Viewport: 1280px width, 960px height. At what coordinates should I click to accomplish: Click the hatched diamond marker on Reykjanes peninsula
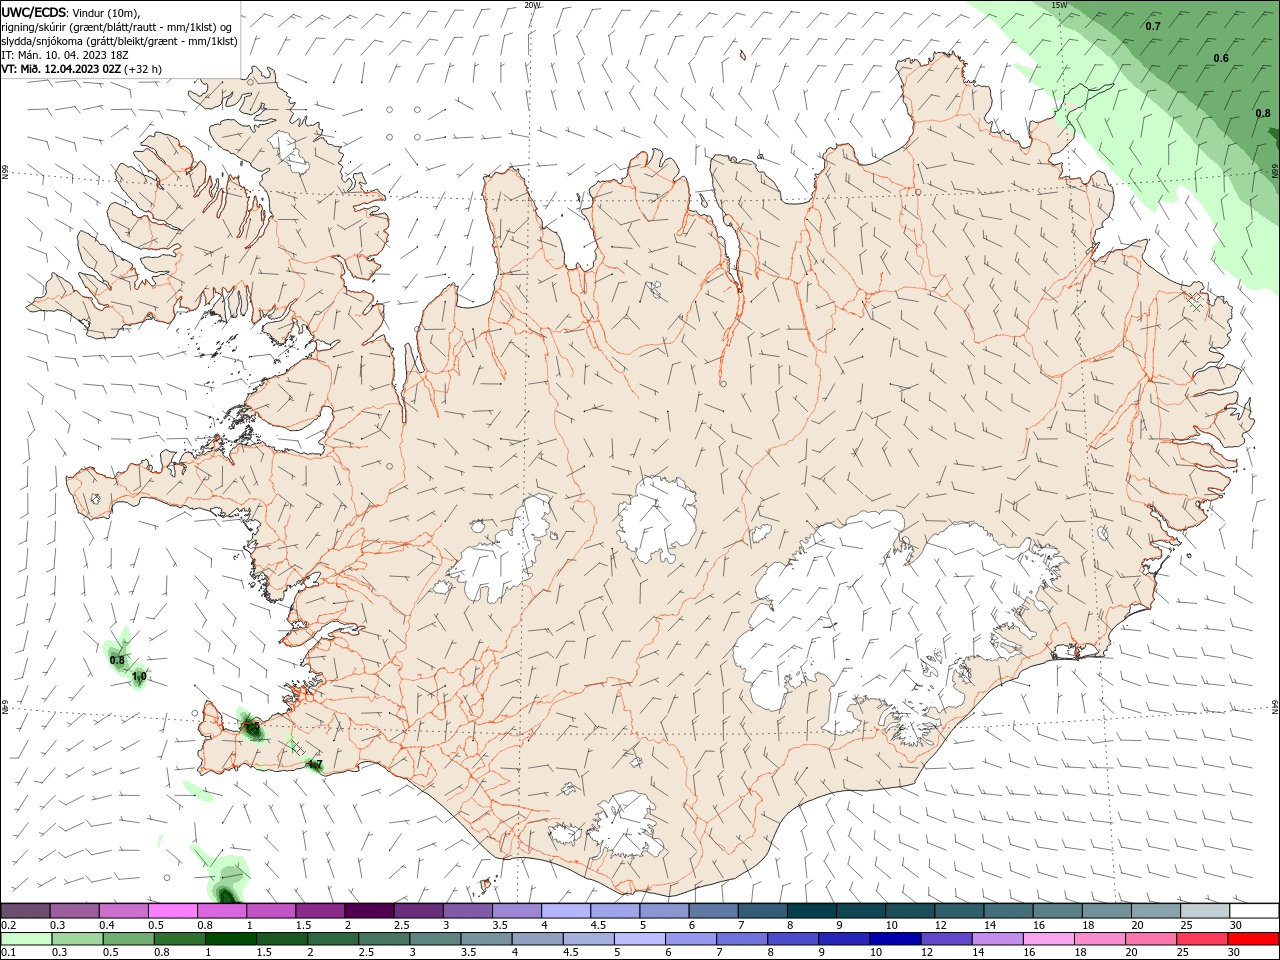pos(298,746)
